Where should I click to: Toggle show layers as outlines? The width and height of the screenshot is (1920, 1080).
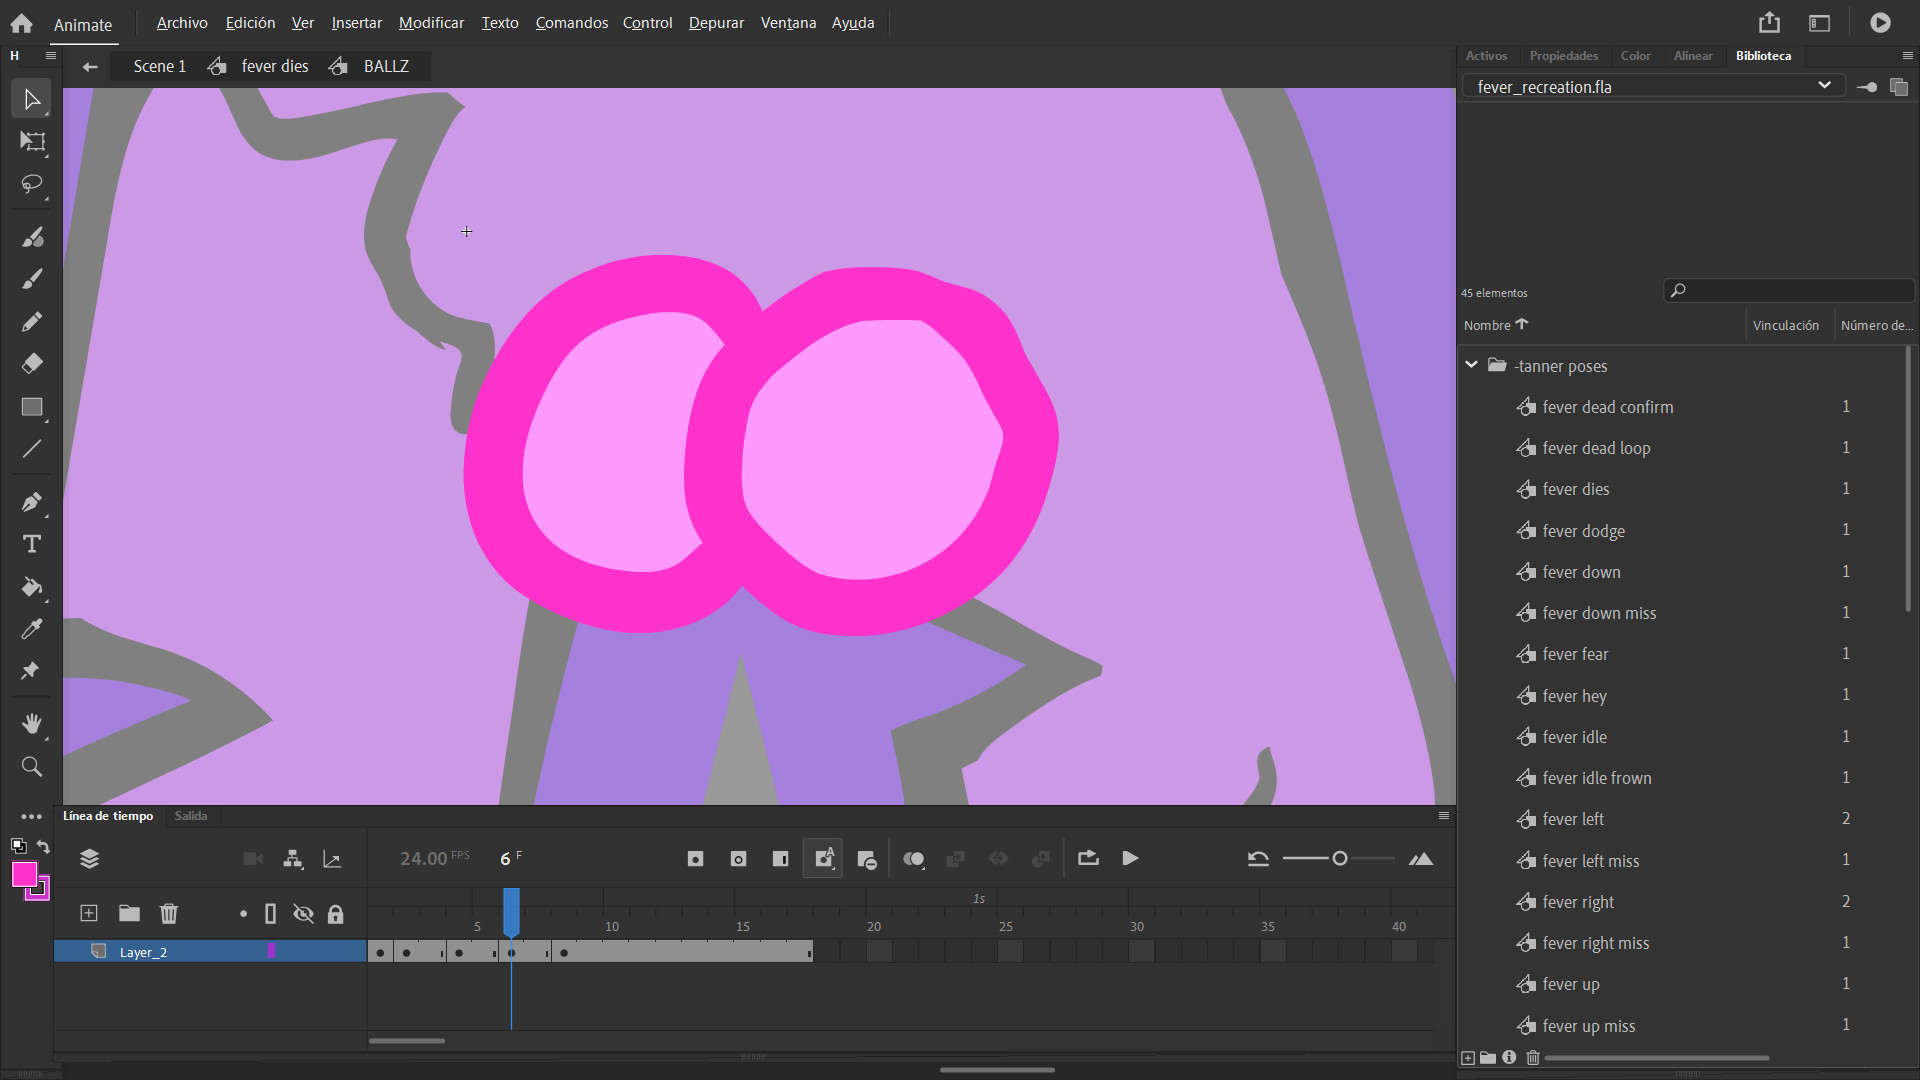270,914
